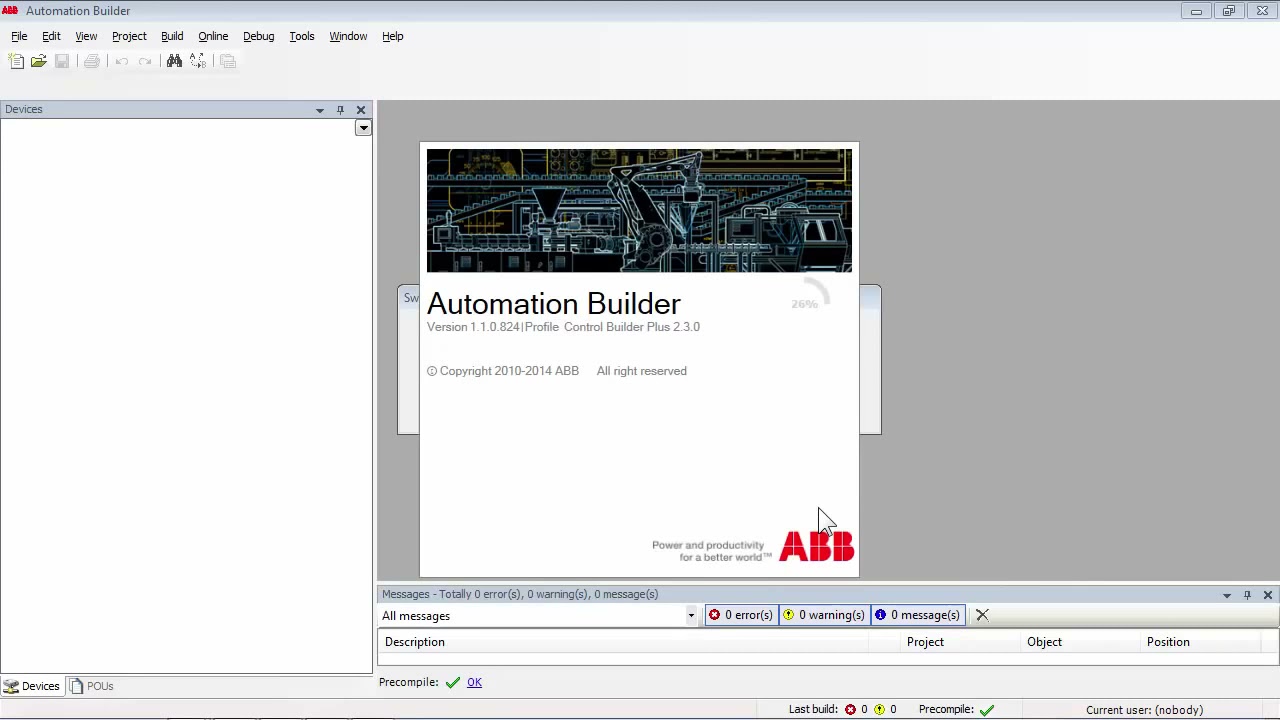Pin the Devices panel
Viewport: 1280px width, 720px height.
tap(340, 110)
